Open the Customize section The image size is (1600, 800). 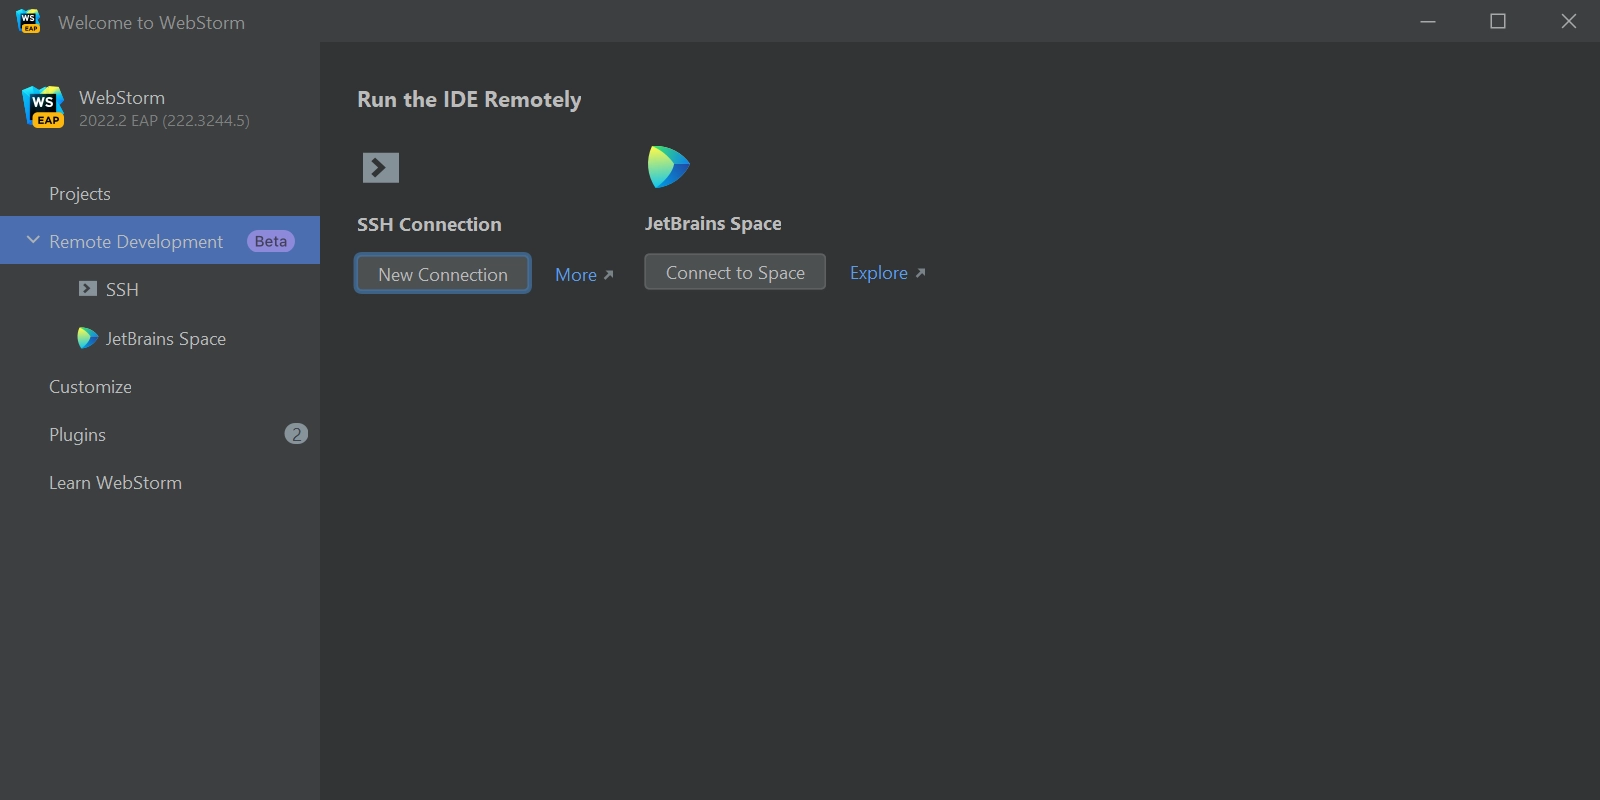(160, 387)
